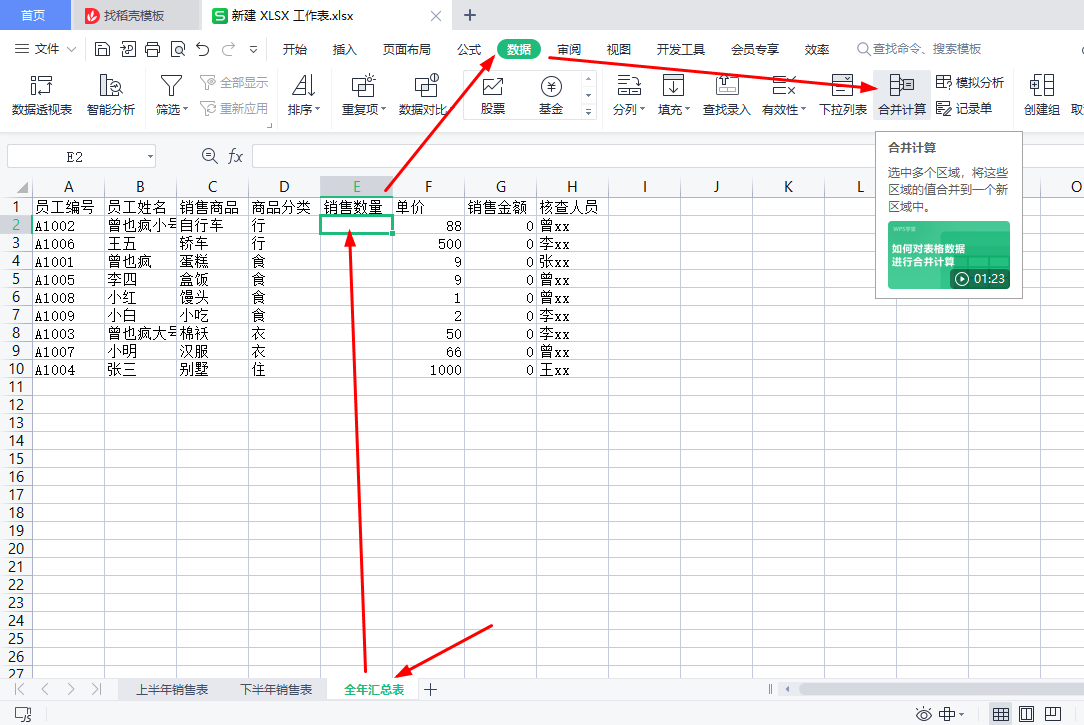Open Text to Columns (分列)
The height and width of the screenshot is (725, 1084).
pyautogui.click(x=628, y=95)
